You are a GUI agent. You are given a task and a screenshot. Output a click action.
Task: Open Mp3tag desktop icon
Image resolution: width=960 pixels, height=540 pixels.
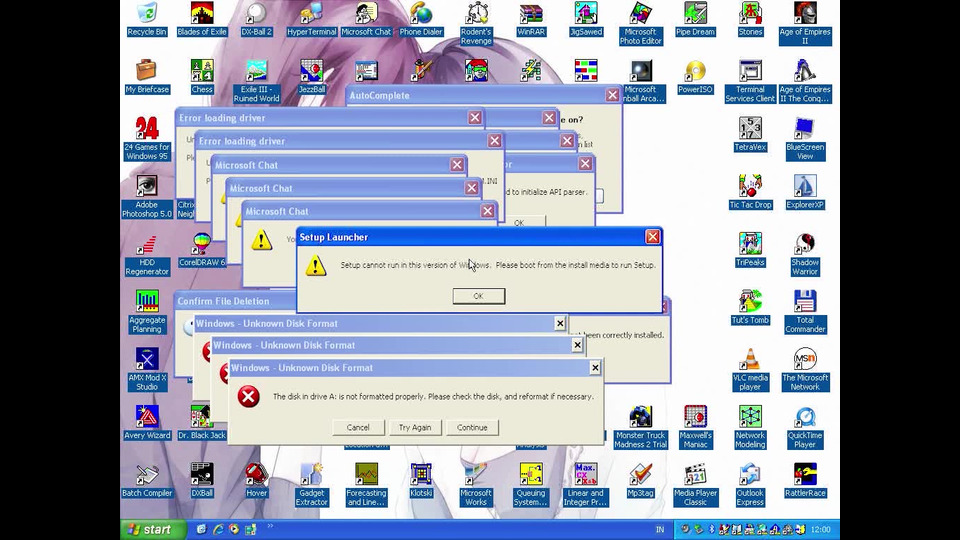(640, 480)
